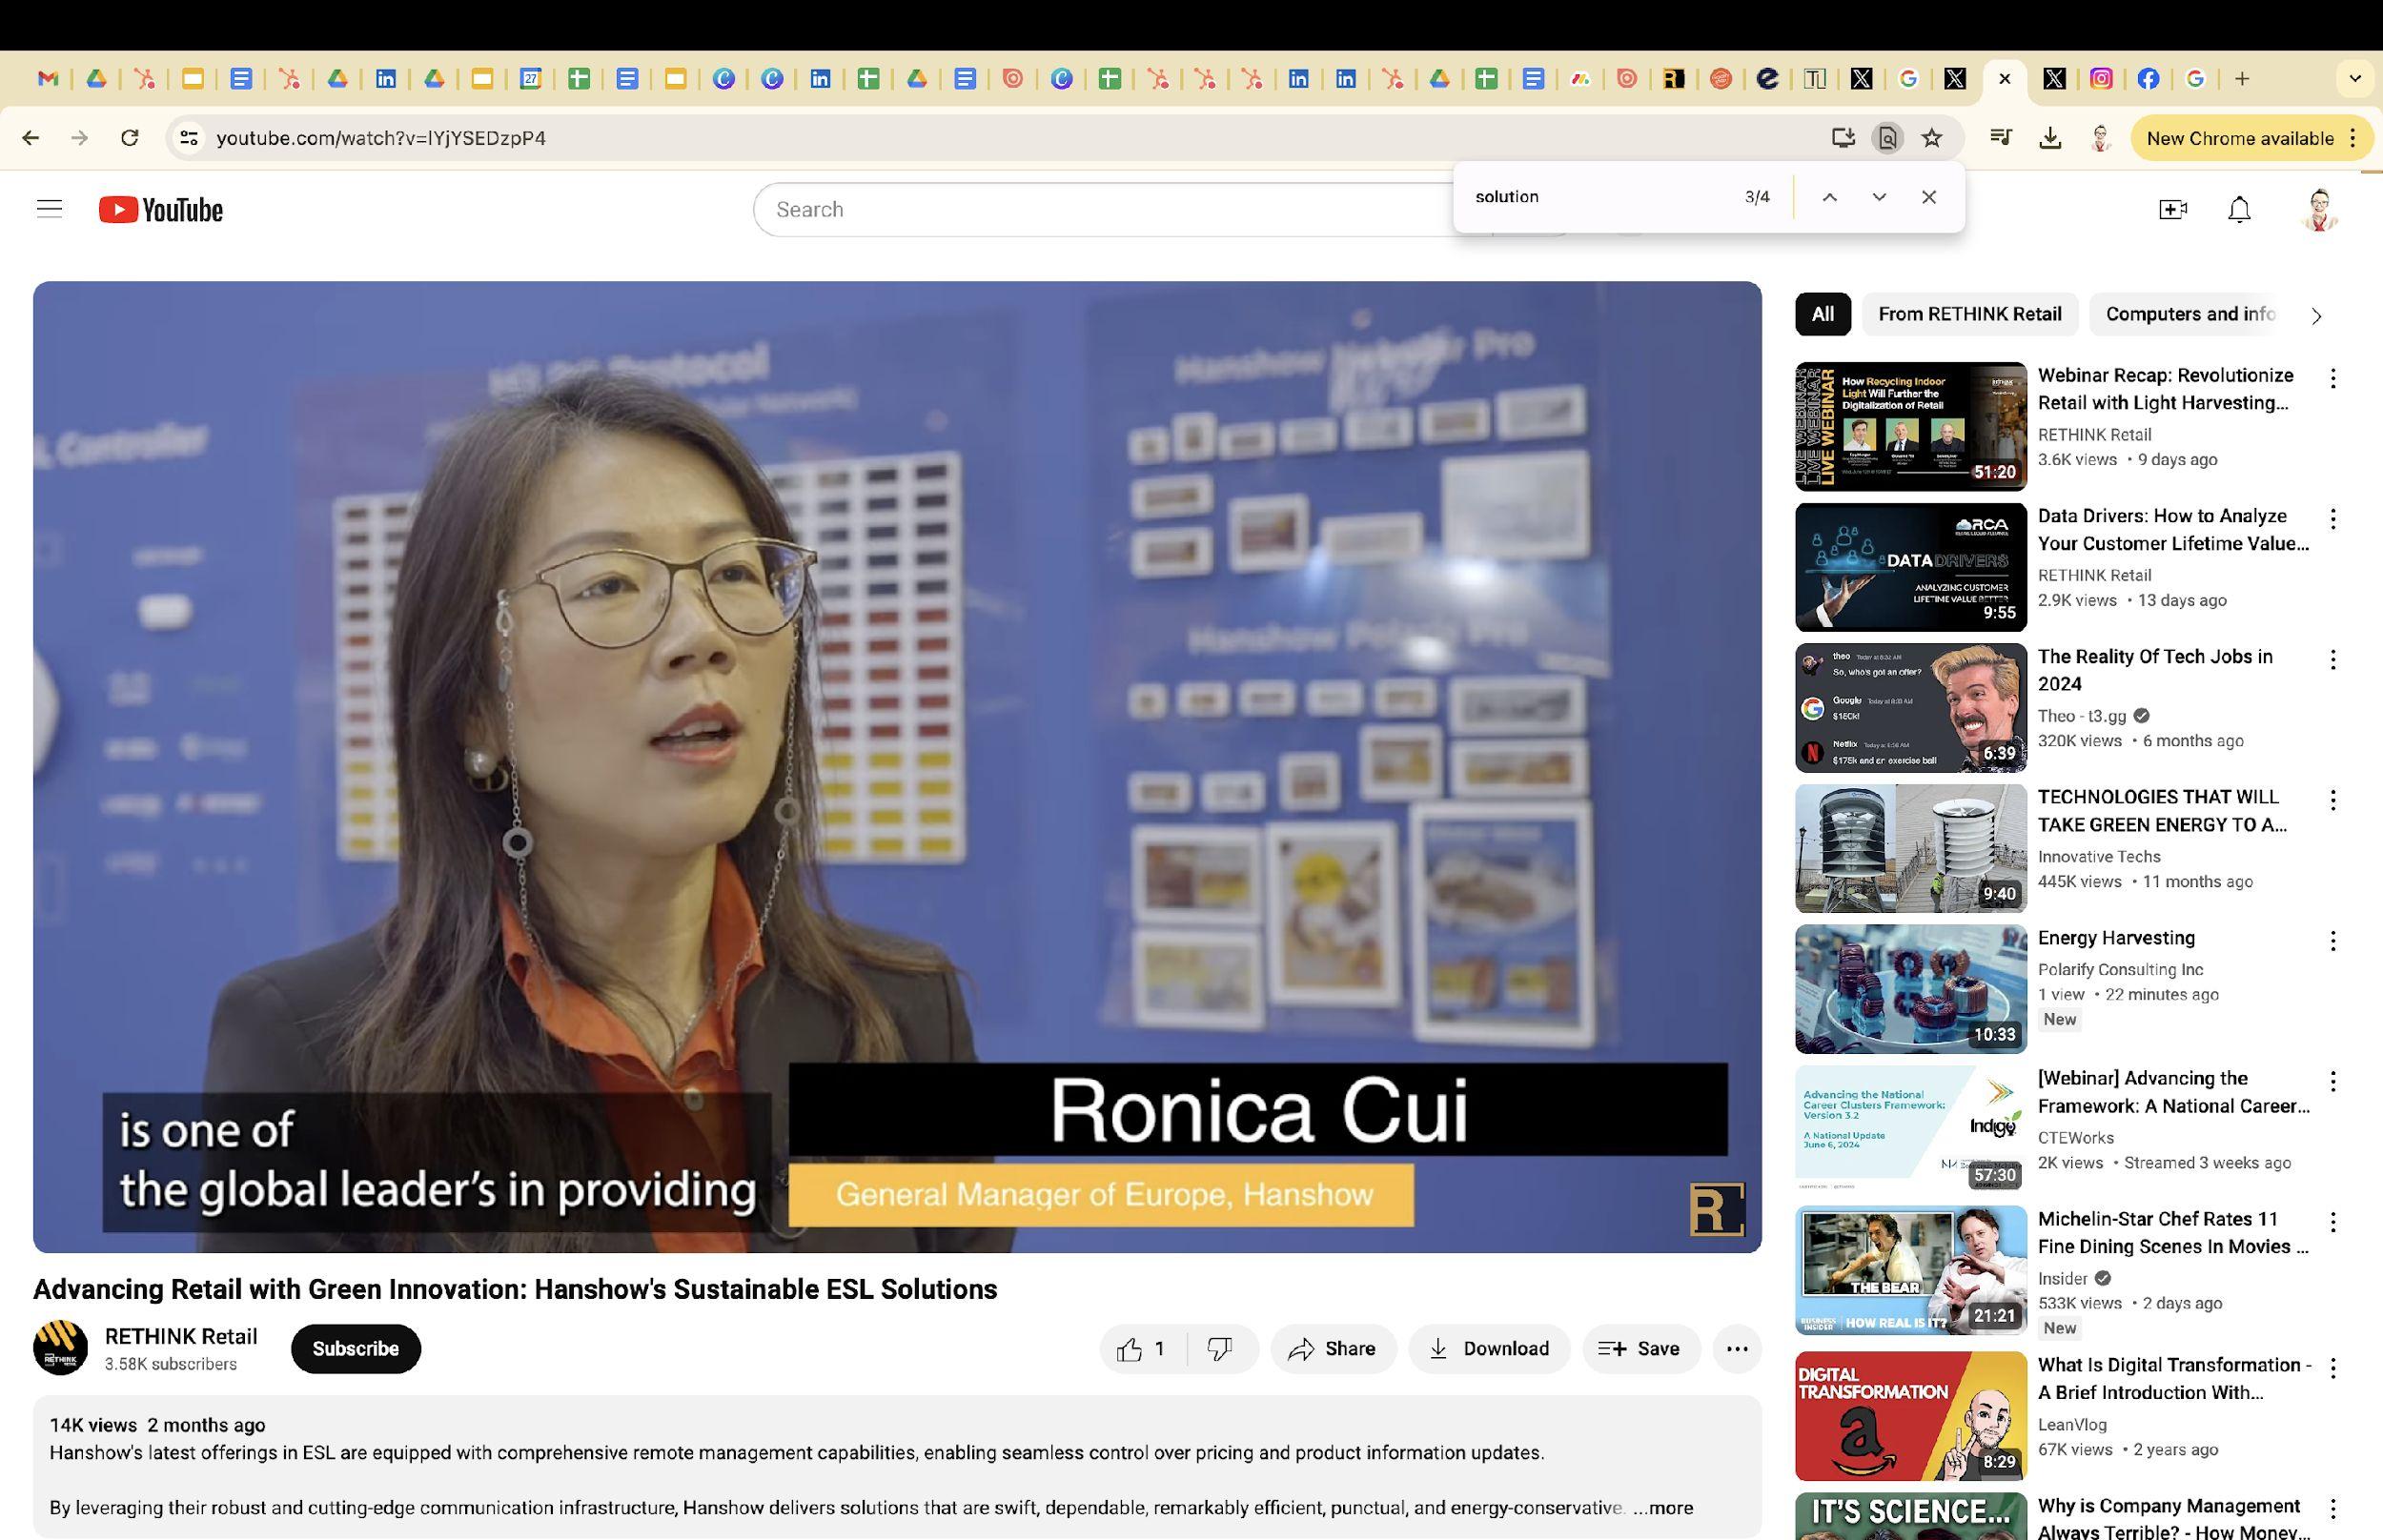Share the video
2383x1540 pixels.
pos(1333,1349)
